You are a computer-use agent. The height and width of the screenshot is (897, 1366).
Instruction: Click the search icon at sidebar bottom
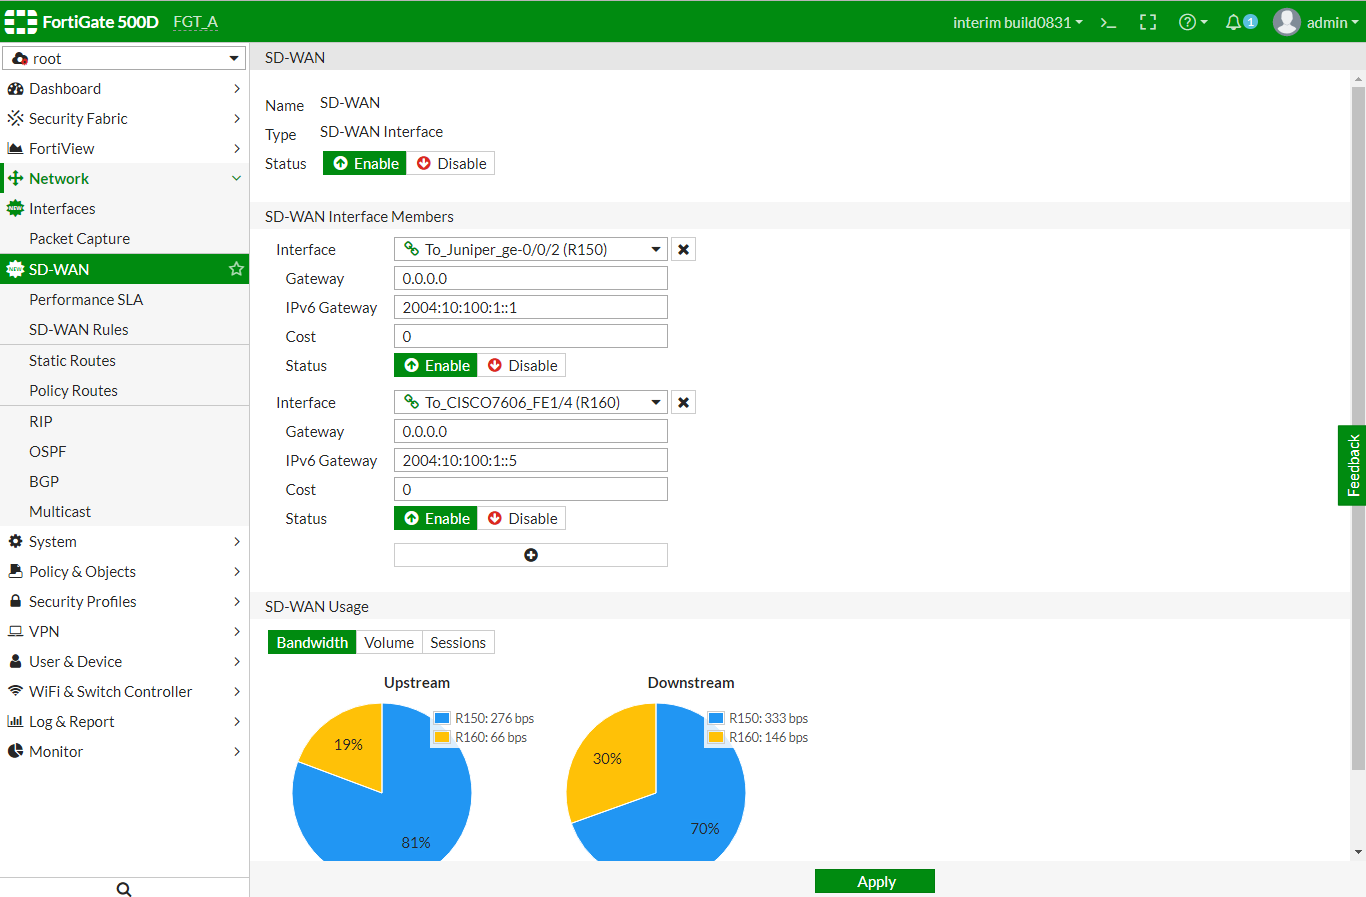click(x=124, y=889)
